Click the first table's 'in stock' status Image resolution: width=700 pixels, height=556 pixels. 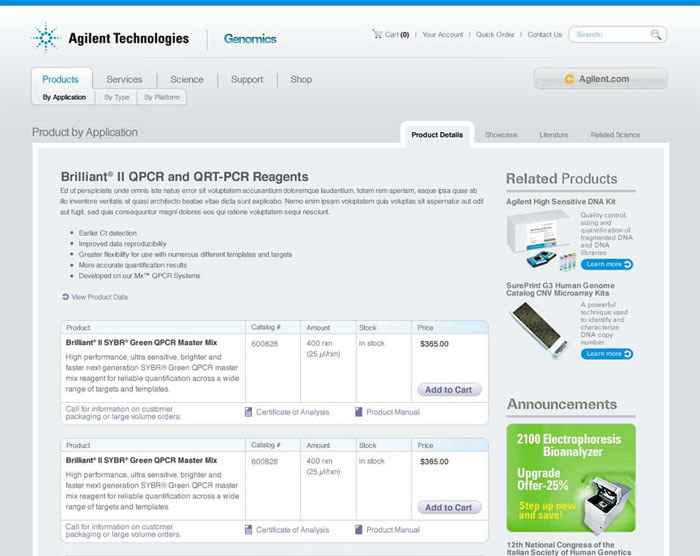coord(371,343)
